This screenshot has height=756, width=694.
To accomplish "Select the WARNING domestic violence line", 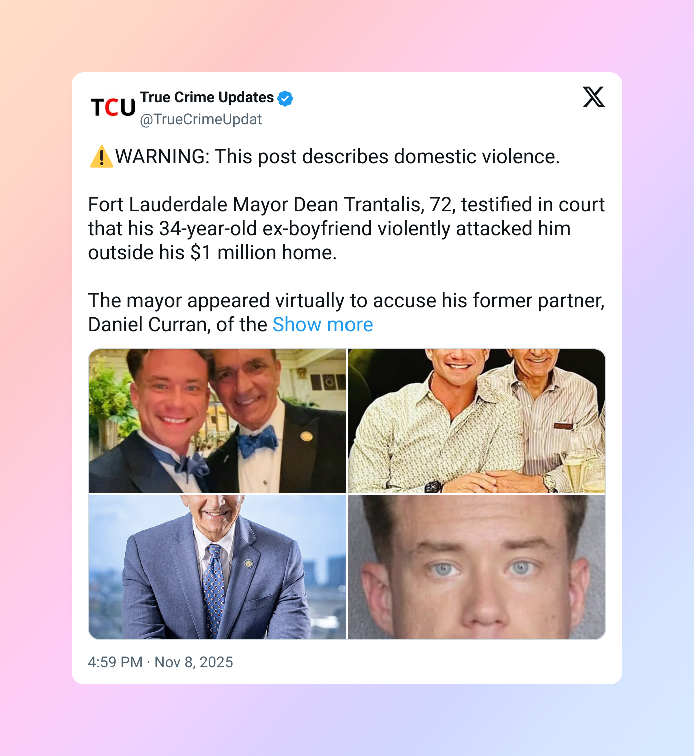I will (x=325, y=157).
